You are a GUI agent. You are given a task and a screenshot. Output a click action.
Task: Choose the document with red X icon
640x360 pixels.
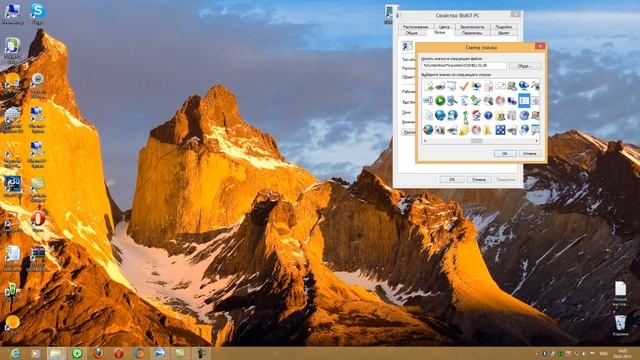click(x=488, y=86)
